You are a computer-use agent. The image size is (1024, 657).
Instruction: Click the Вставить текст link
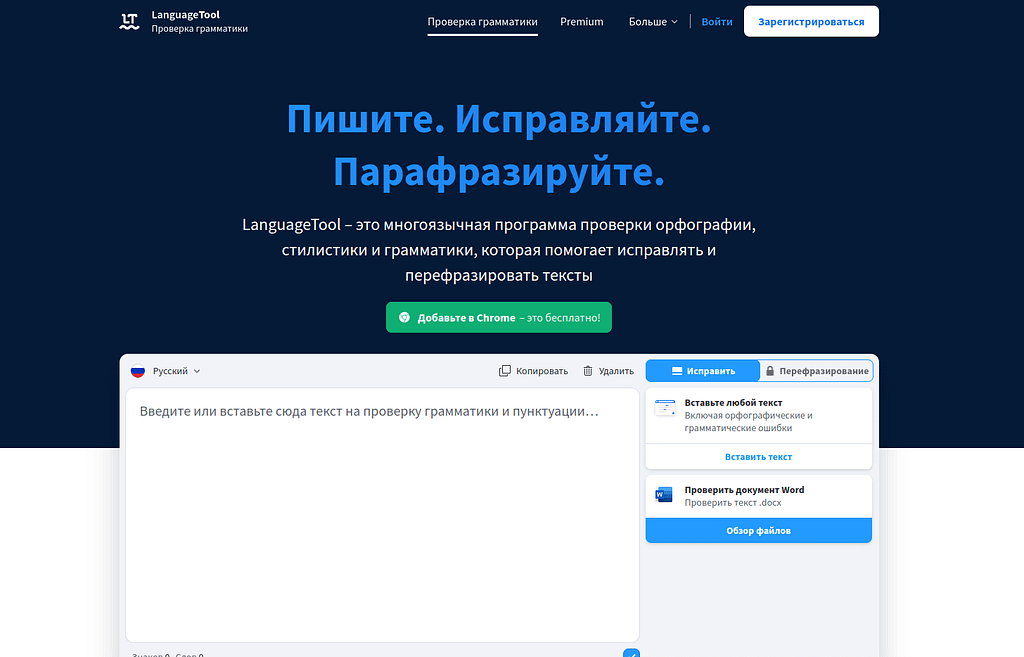click(758, 457)
